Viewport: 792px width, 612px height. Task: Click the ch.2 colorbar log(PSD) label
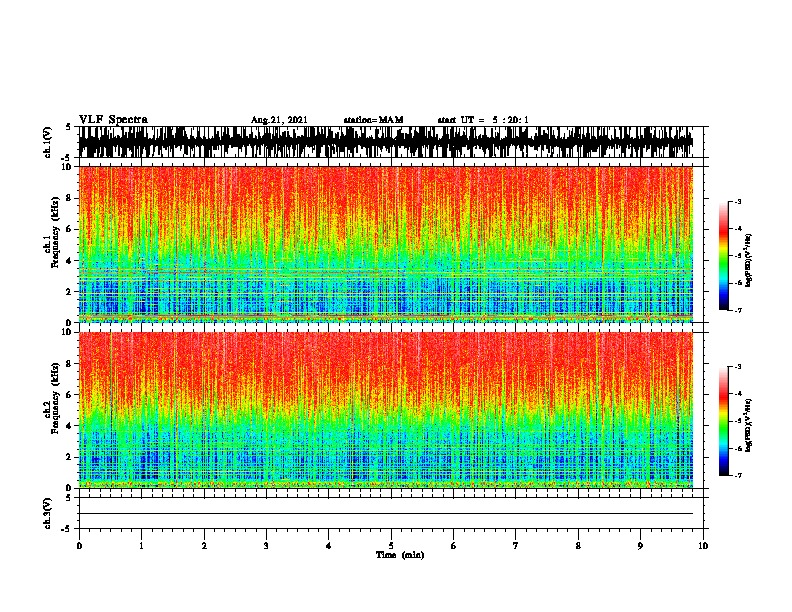(749, 425)
